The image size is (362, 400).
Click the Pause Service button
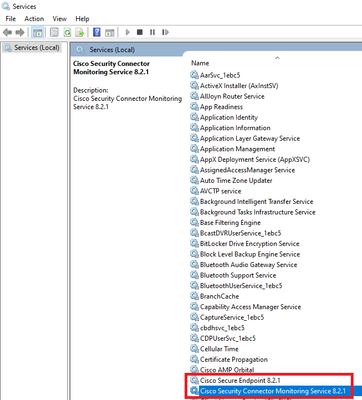pyautogui.click(x=152, y=32)
